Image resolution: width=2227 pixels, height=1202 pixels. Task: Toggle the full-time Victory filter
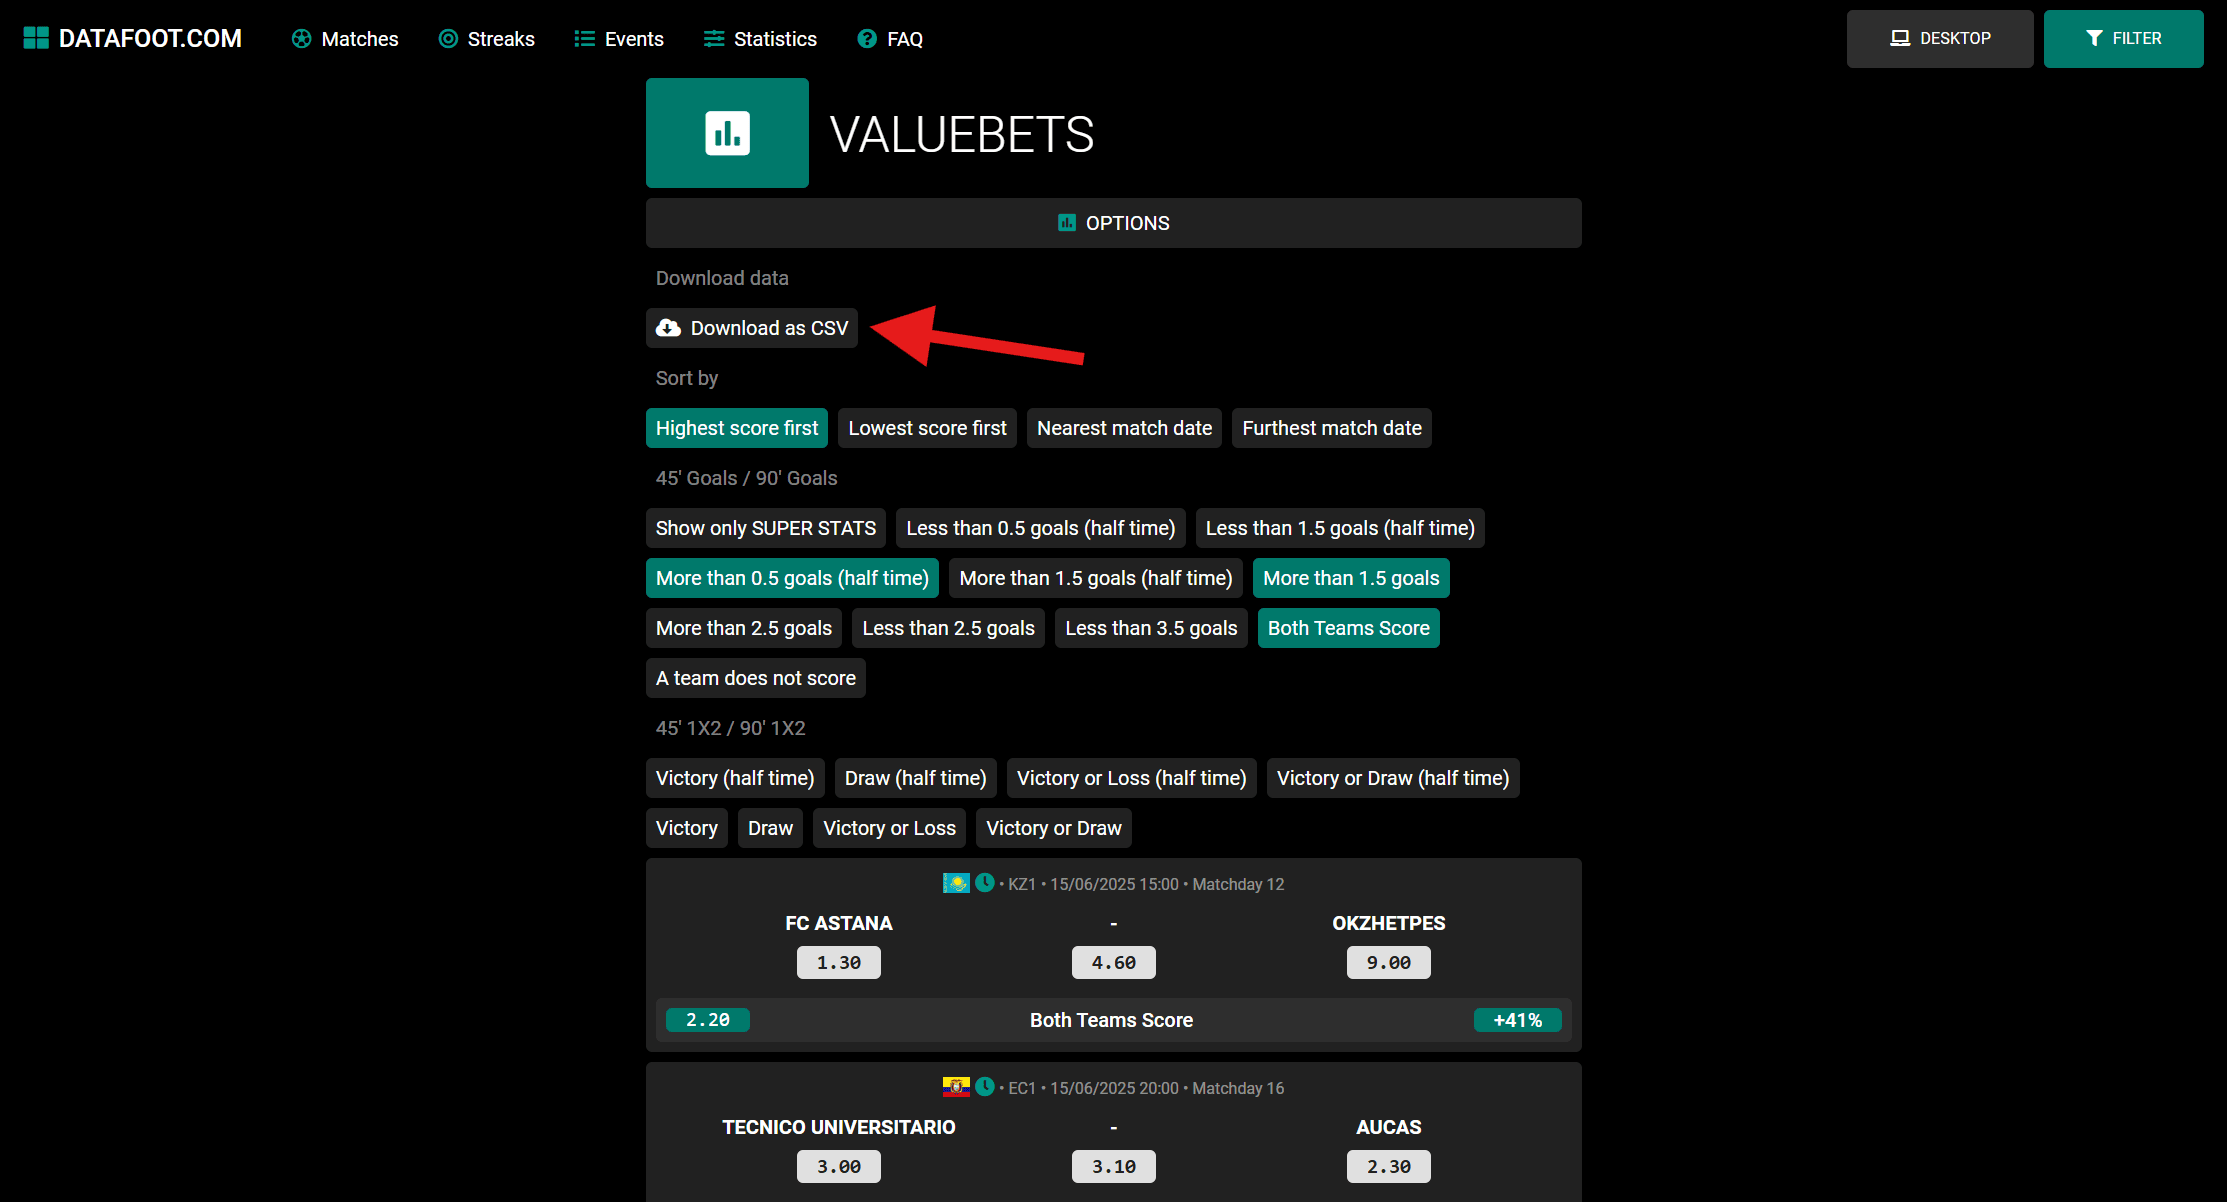pyautogui.click(x=687, y=828)
